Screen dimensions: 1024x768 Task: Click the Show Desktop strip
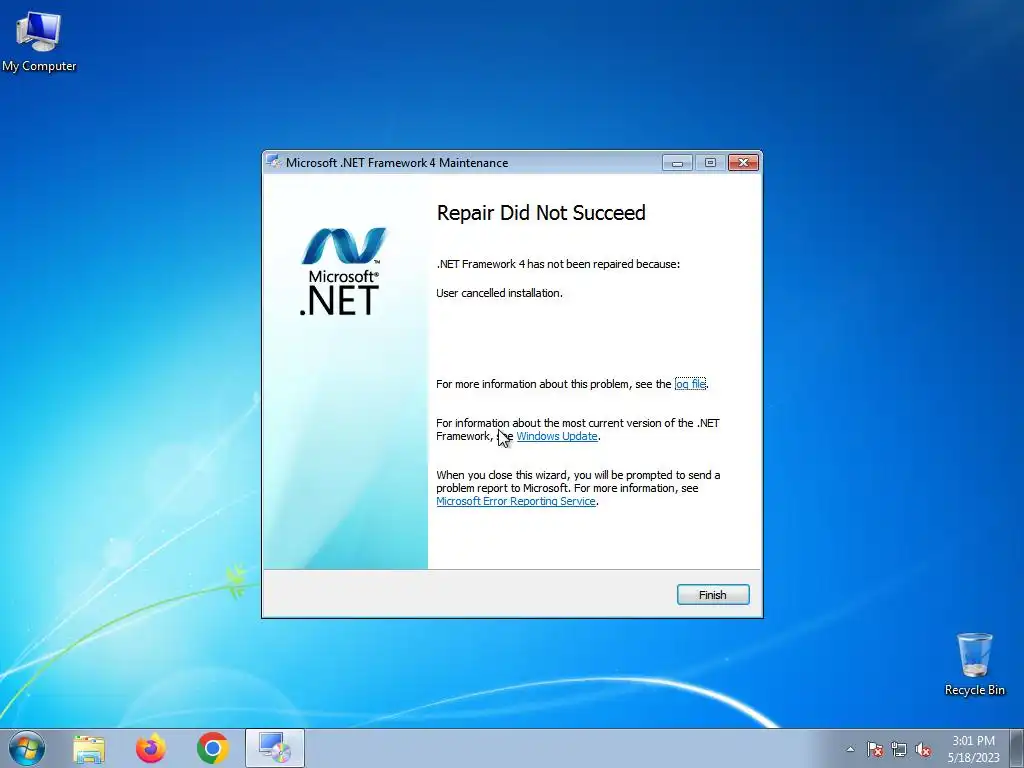pyautogui.click(x=1017, y=748)
